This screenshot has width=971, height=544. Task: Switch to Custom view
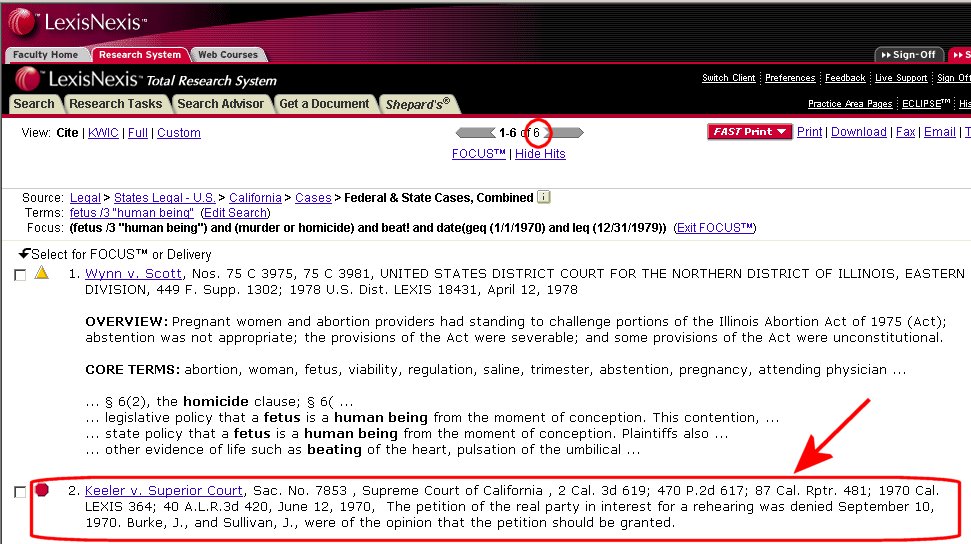[x=178, y=133]
